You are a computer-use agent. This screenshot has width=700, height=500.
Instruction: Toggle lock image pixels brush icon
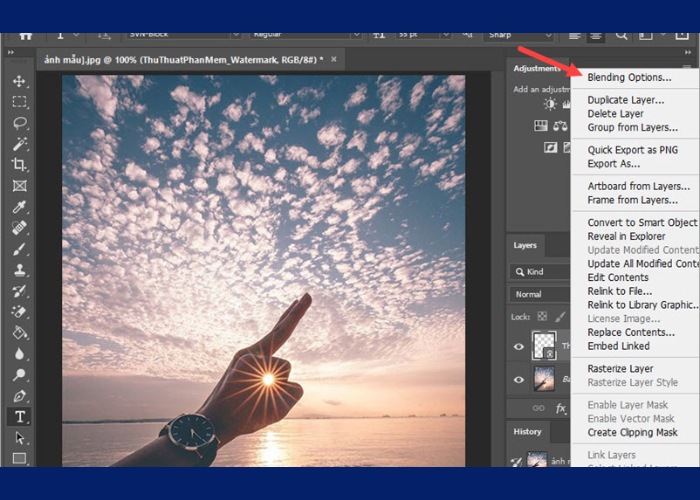click(560, 317)
